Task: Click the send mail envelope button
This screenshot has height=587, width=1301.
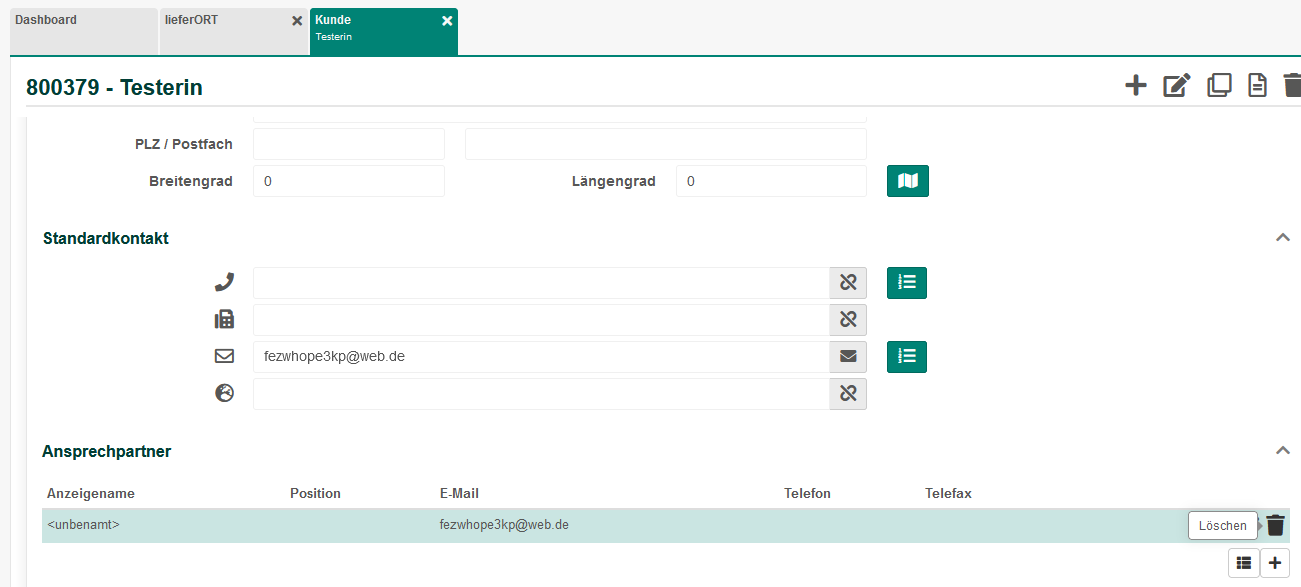Action: (x=848, y=357)
